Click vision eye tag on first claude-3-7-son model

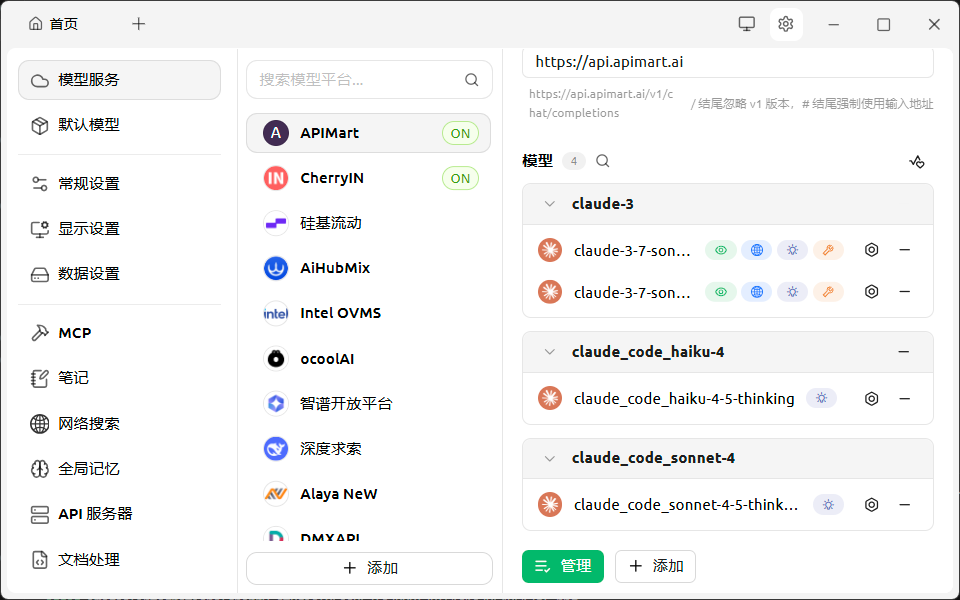(721, 250)
